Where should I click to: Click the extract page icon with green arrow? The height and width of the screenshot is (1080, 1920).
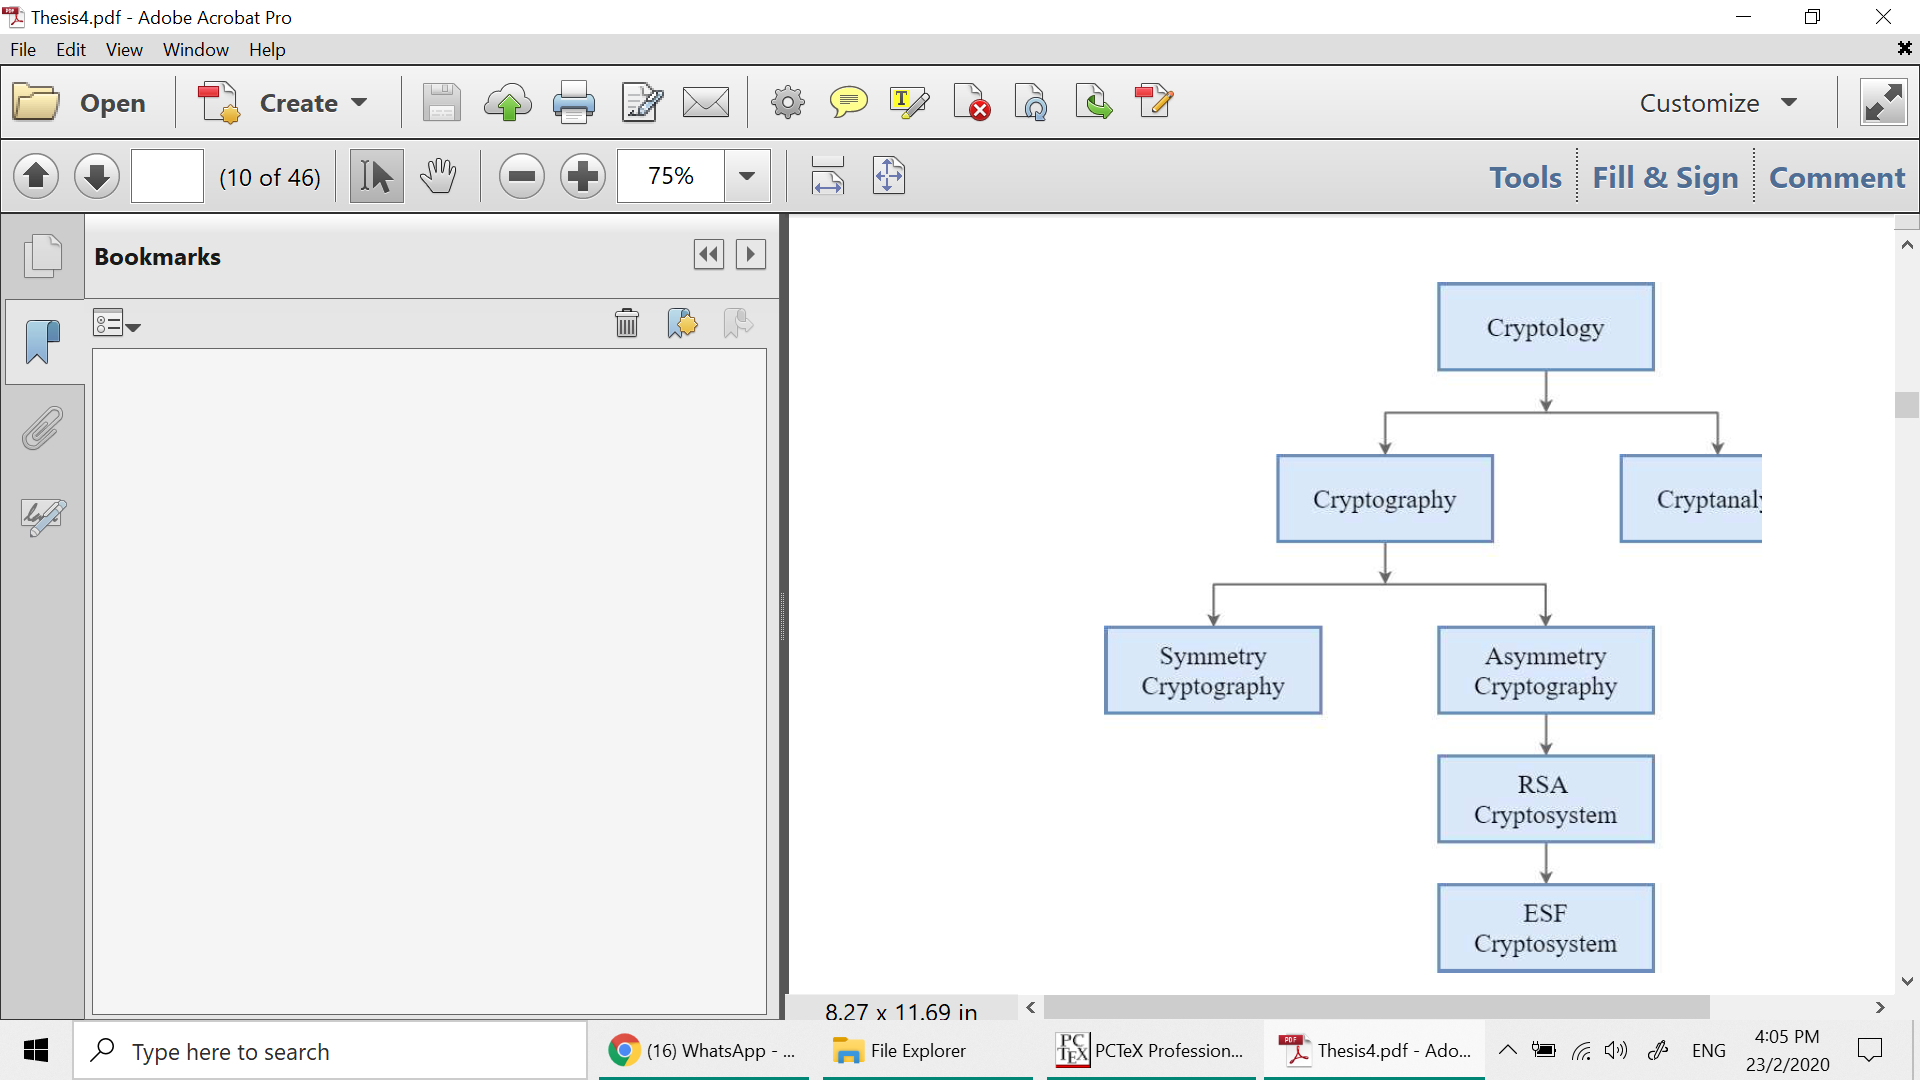point(1093,102)
